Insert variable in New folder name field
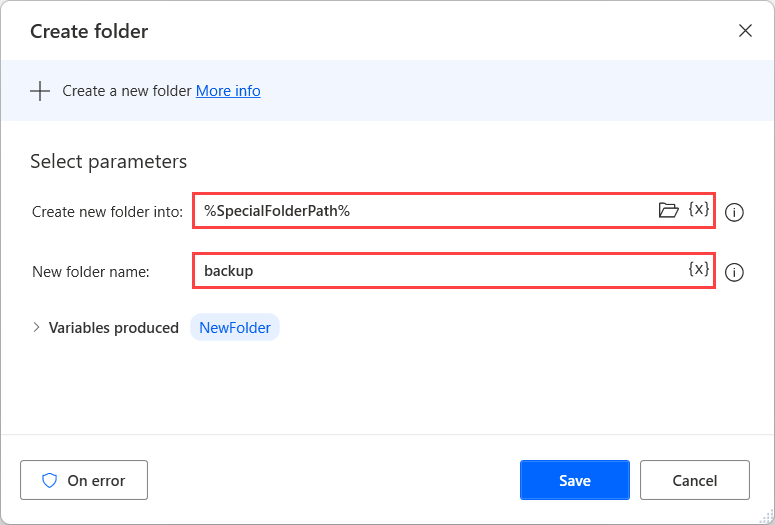This screenshot has width=775, height=525. tap(699, 269)
